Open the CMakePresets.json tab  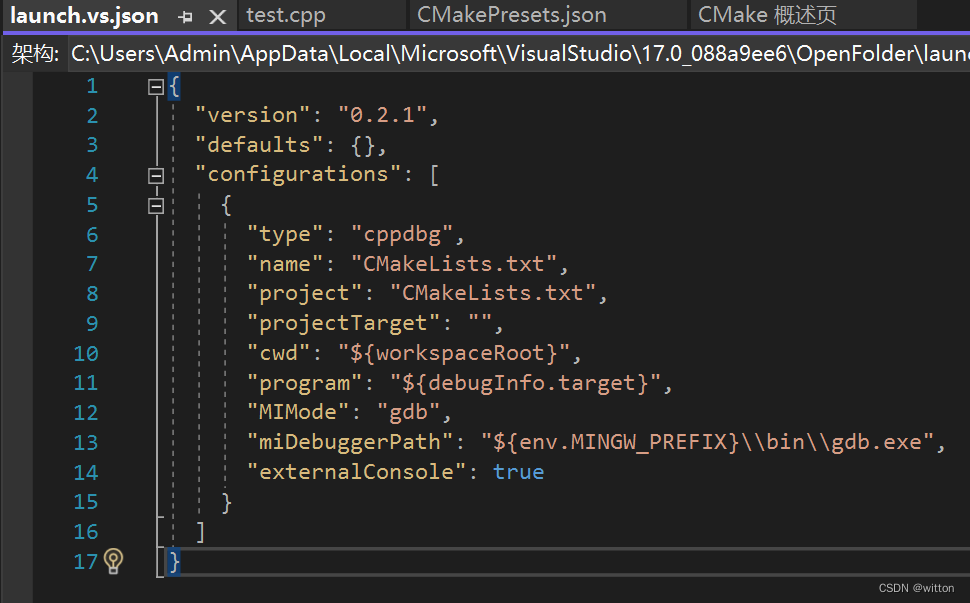coord(516,14)
